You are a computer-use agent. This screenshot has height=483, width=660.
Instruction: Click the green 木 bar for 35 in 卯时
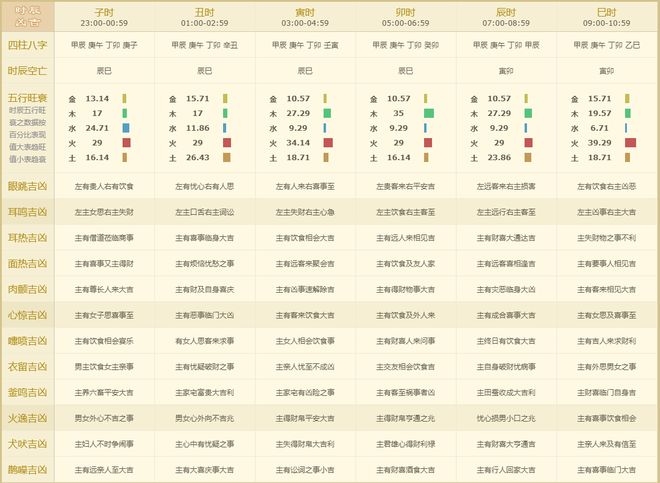pos(428,113)
